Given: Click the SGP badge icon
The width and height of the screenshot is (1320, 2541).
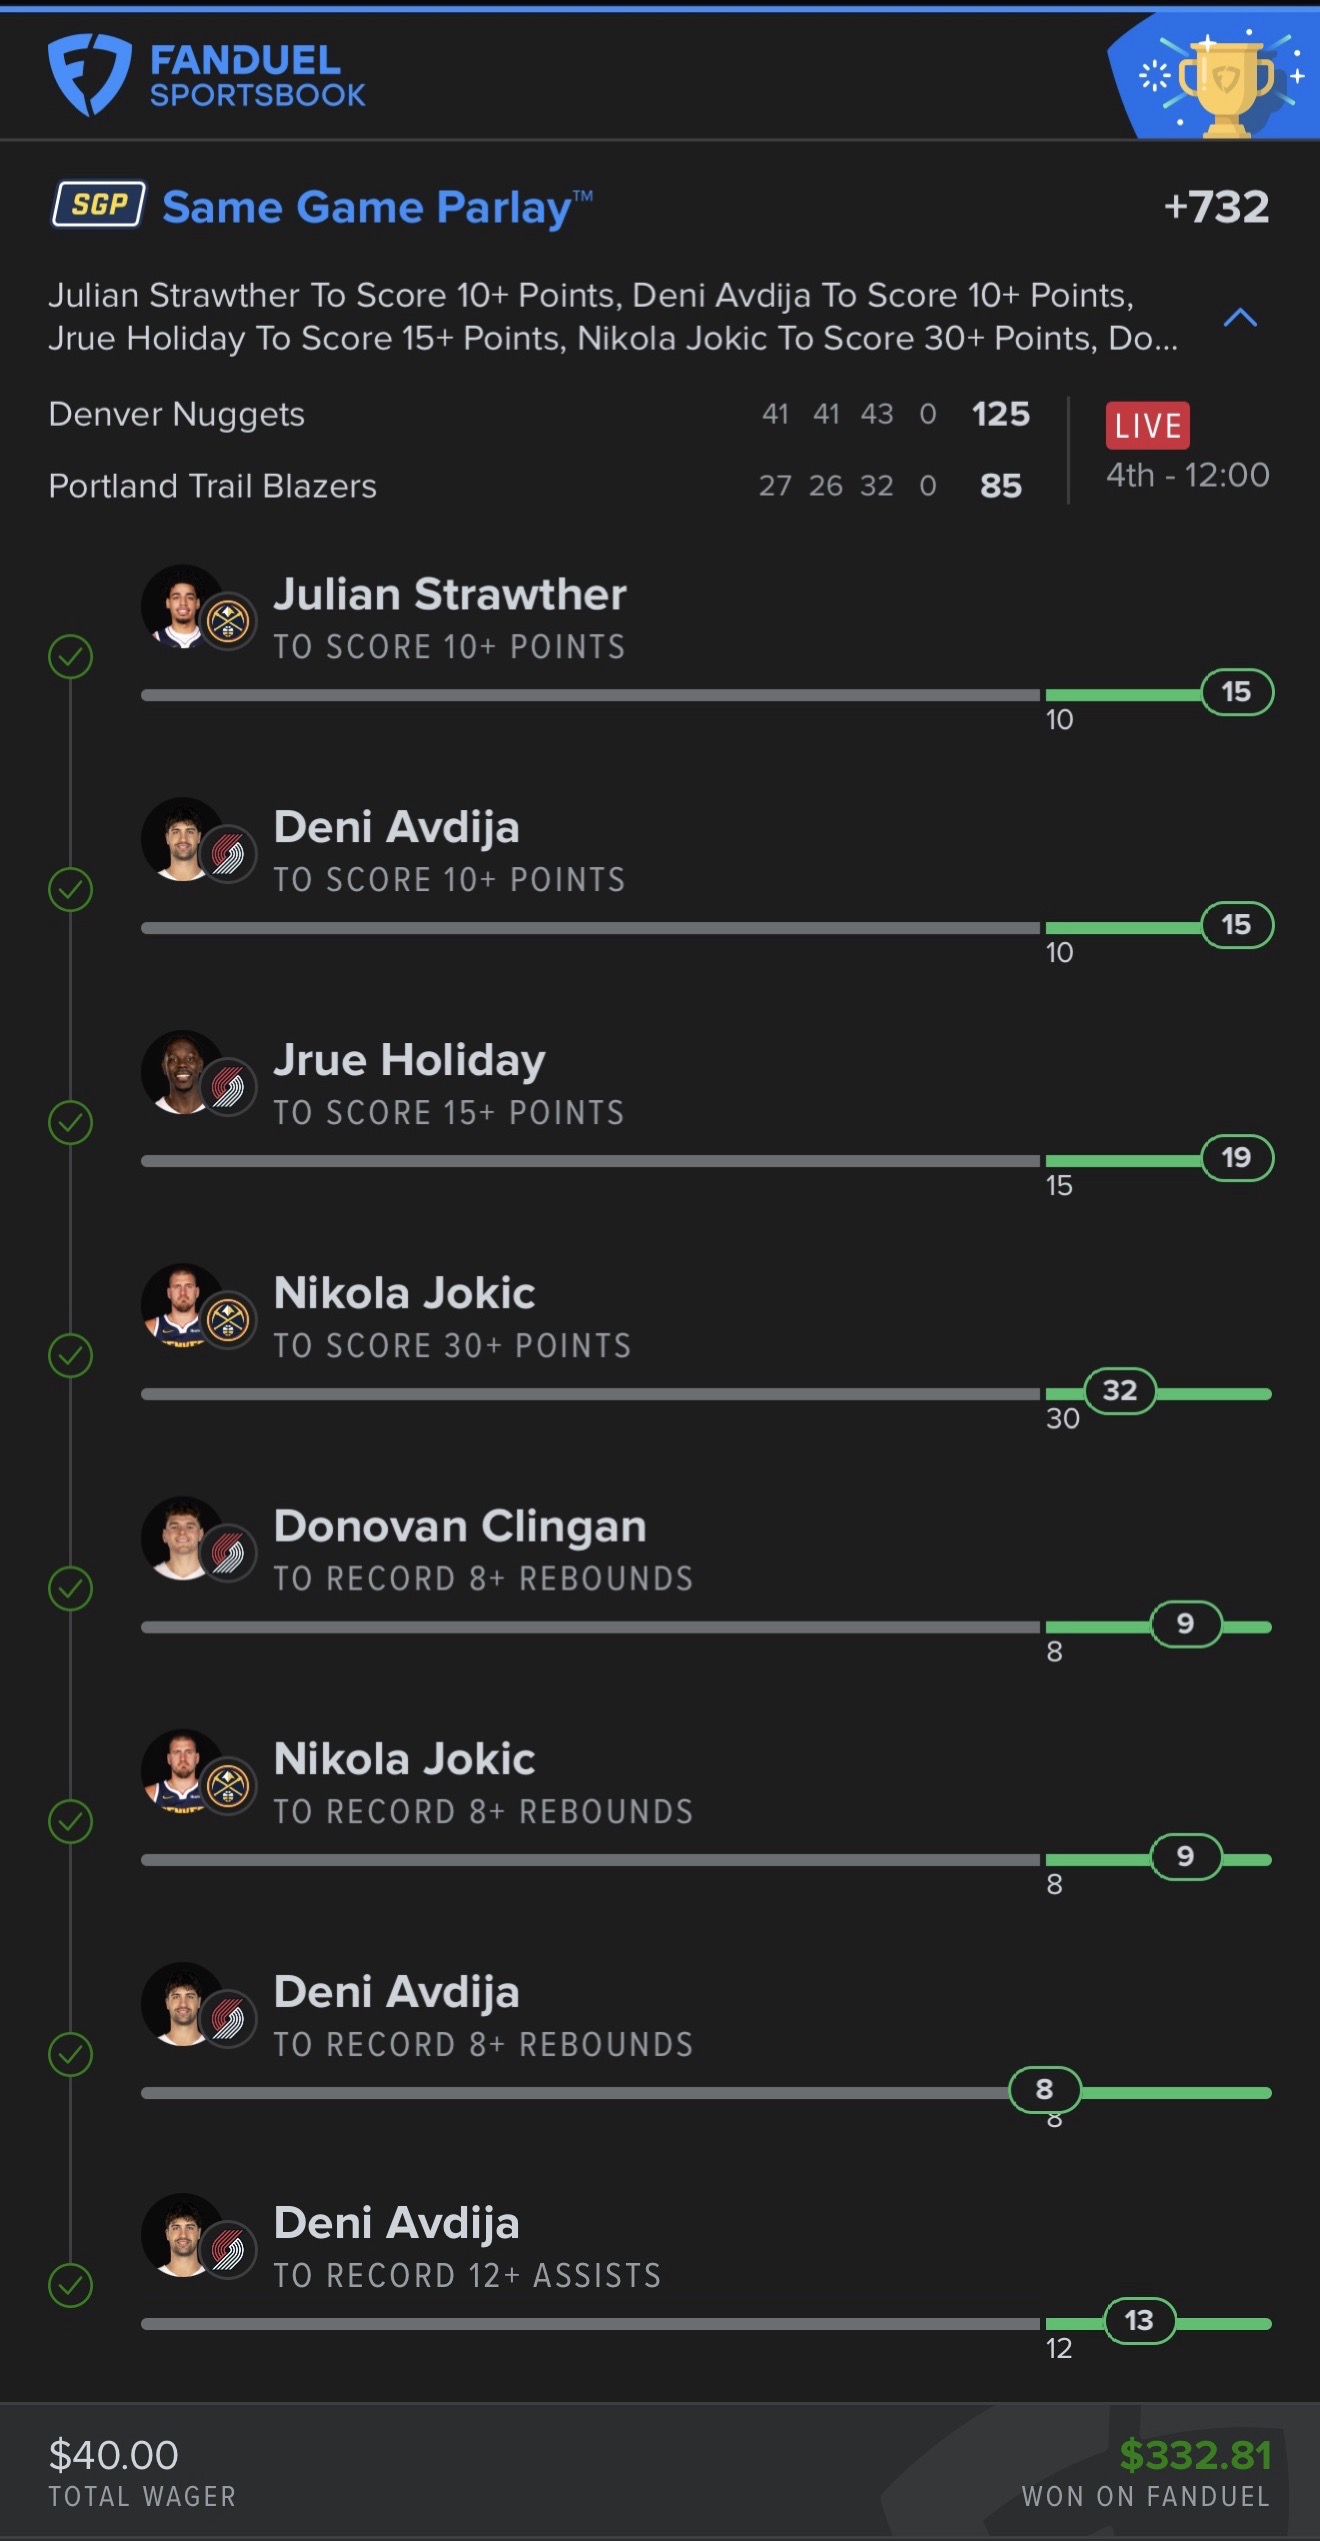Looking at the screenshot, I should click(x=99, y=205).
